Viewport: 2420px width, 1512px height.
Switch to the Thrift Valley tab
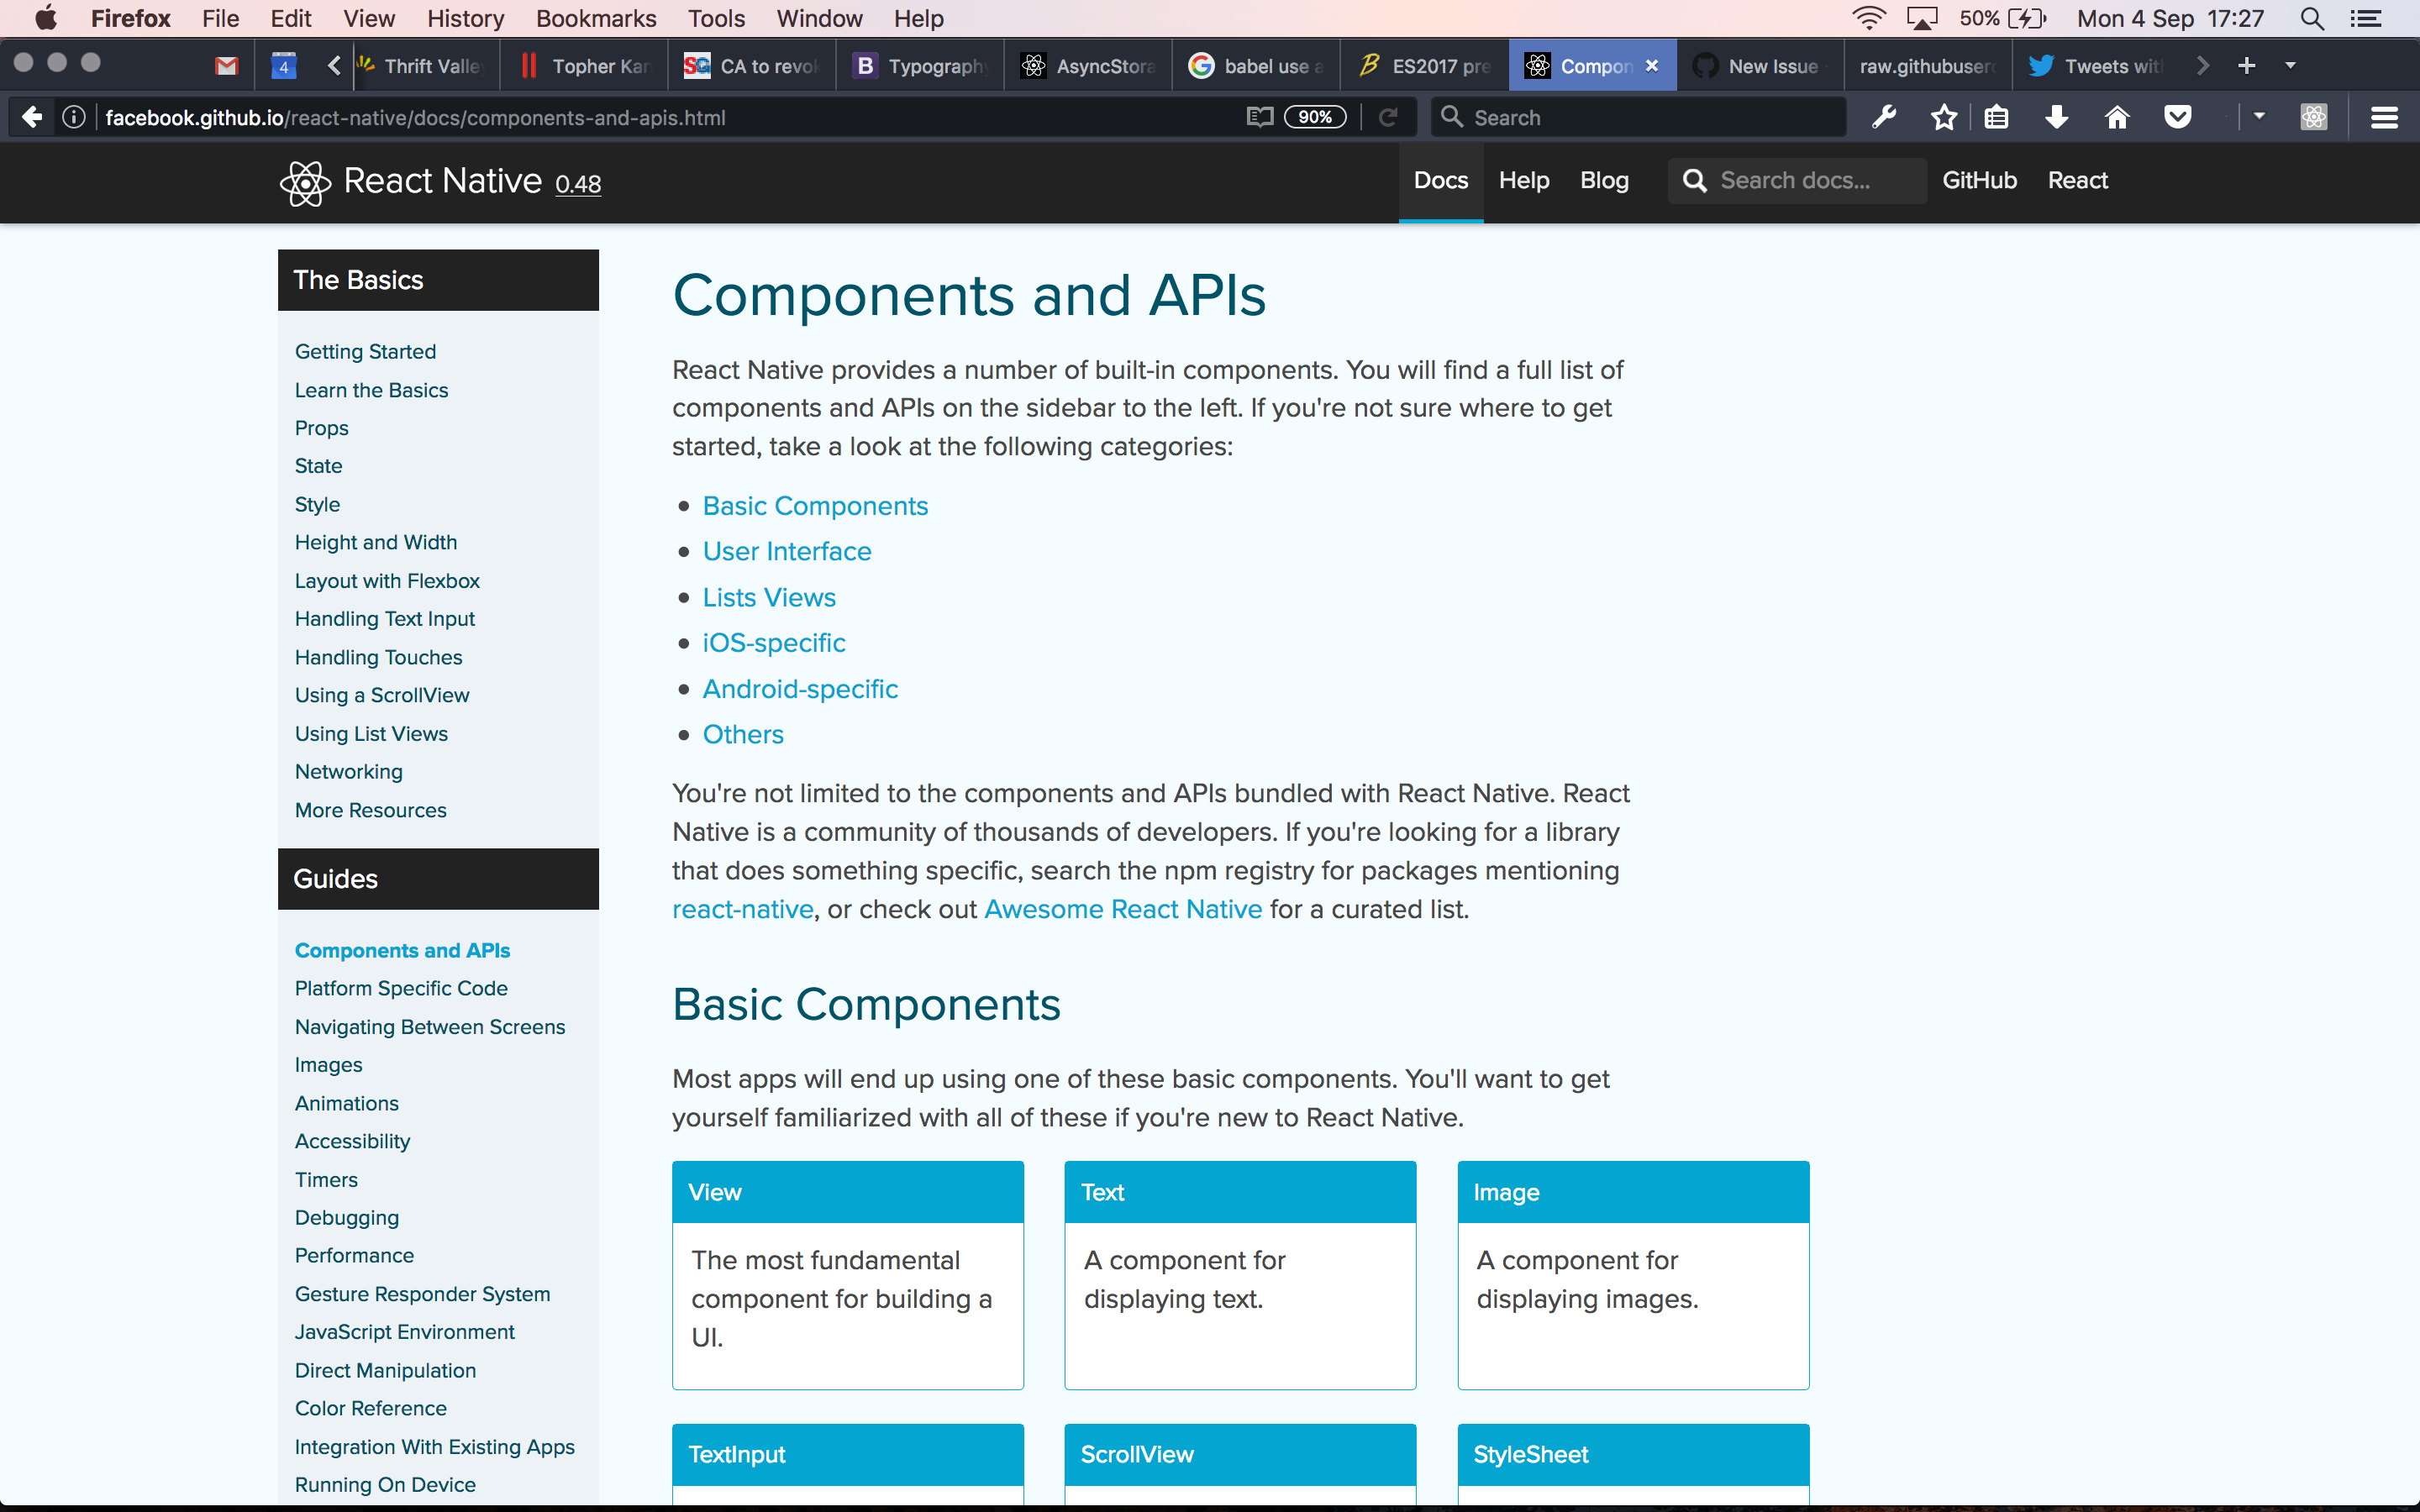424,66
